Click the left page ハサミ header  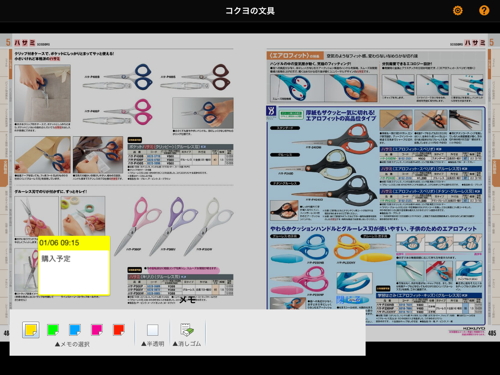[x=24, y=43]
